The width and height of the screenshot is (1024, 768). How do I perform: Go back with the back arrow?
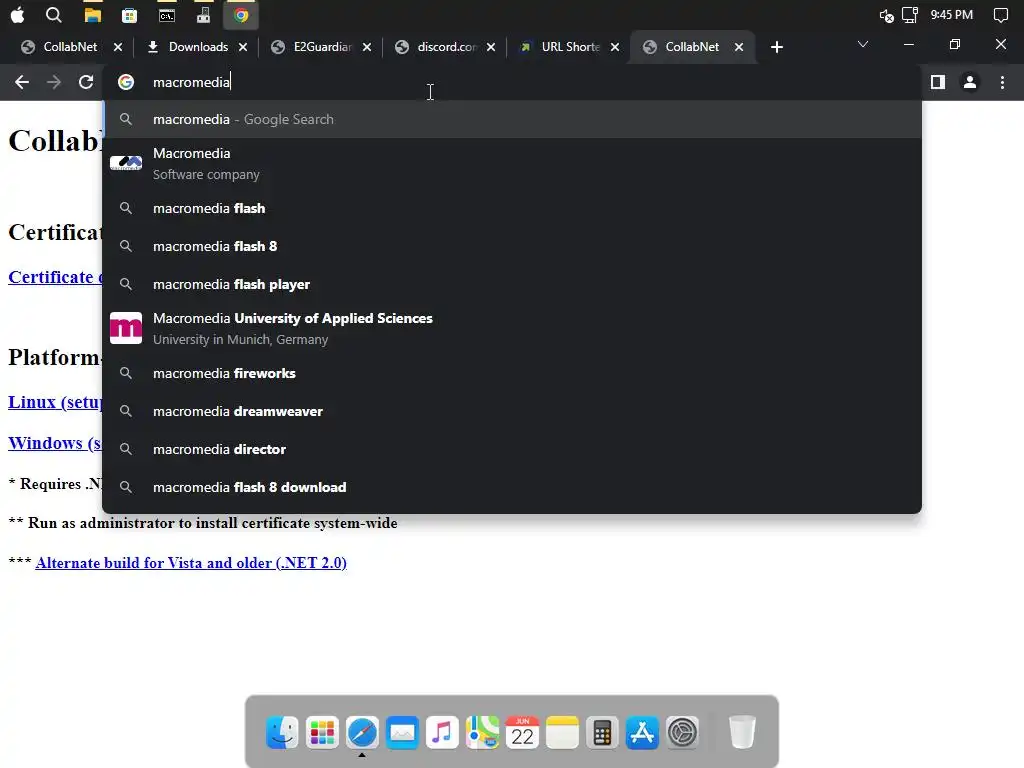click(22, 82)
